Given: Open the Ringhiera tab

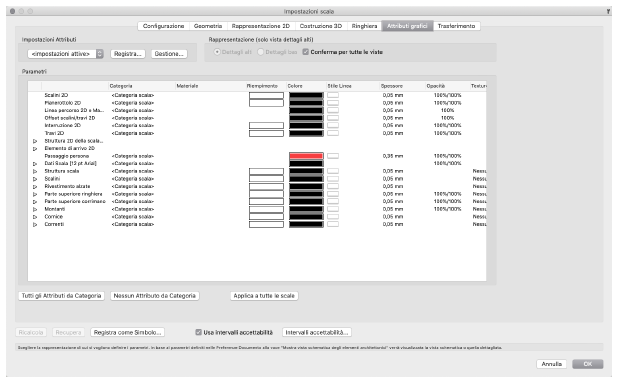Looking at the screenshot, I should 364,26.
